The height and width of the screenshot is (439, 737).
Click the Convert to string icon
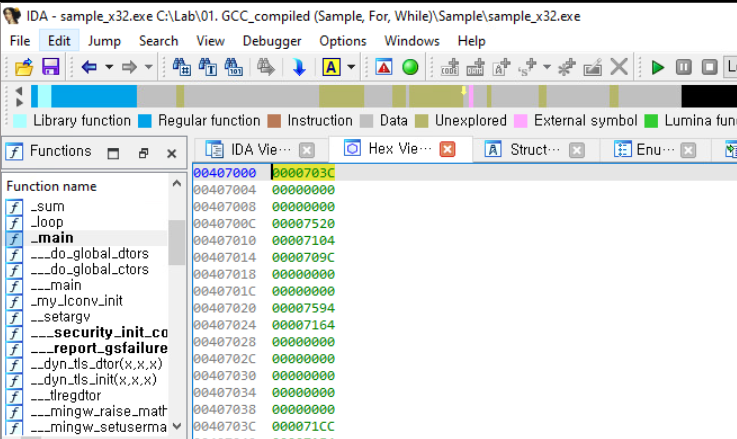coord(501,67)
